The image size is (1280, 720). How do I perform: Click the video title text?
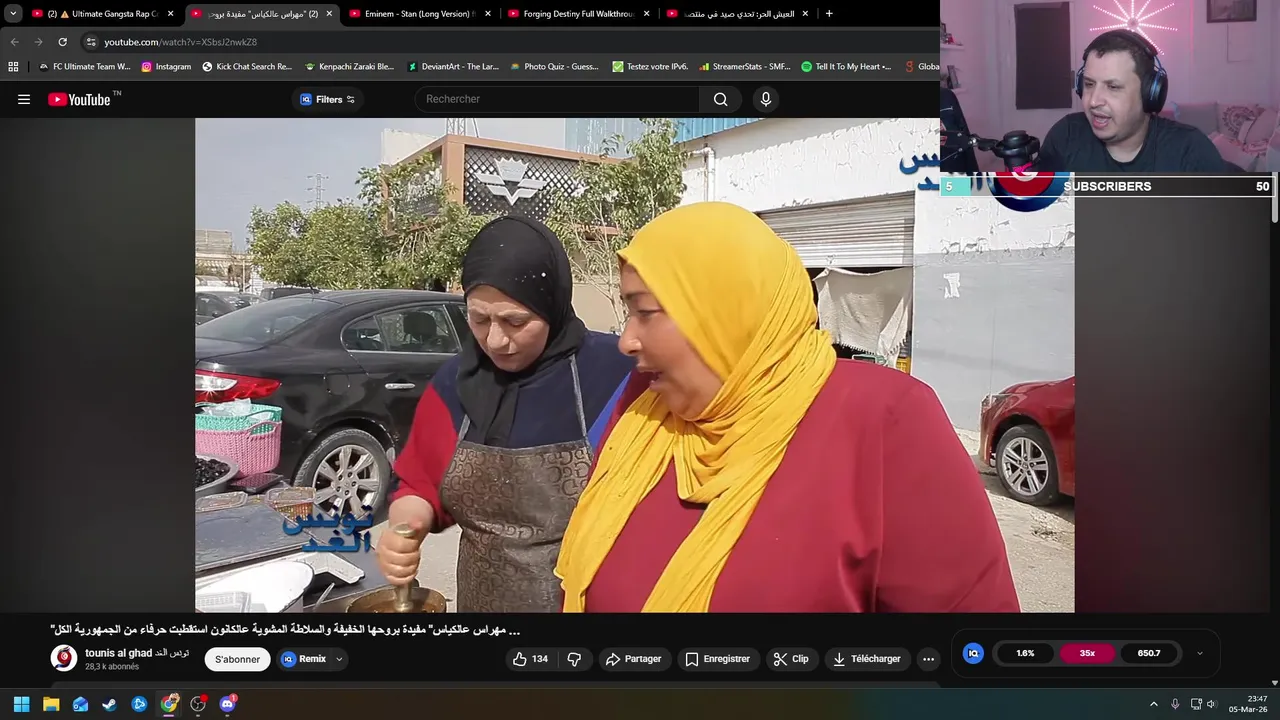[285, 630]
